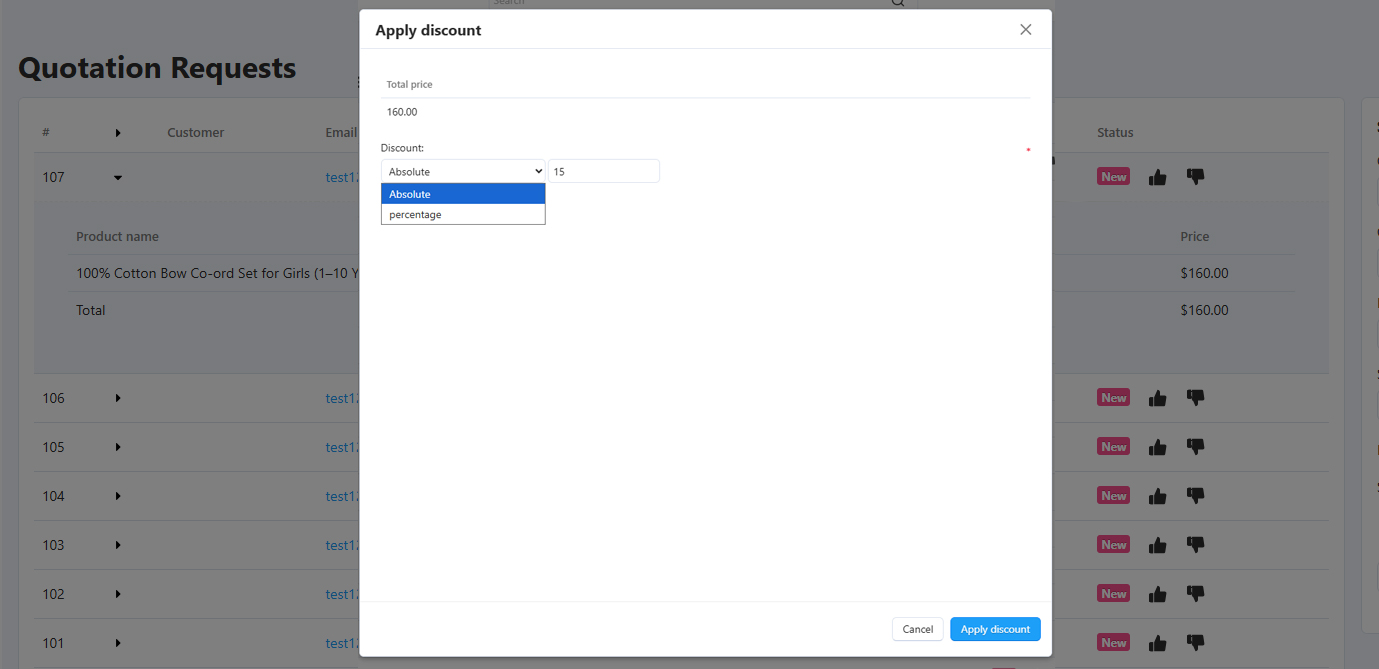The height and width of the screenshot is (669, 1379).
Task: Reject request 101 using thumbs-down icon
Action: tap(1195, 643)
